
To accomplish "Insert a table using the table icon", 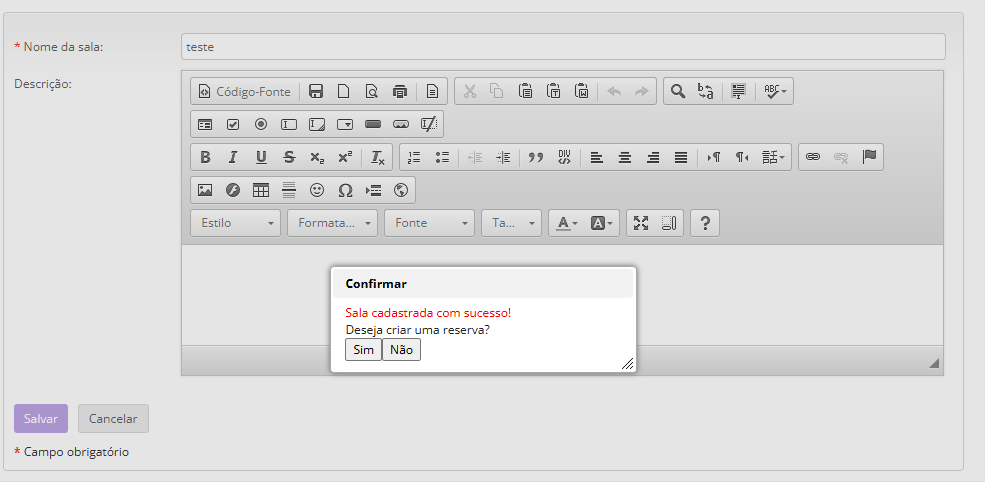I will pos(261,190).
